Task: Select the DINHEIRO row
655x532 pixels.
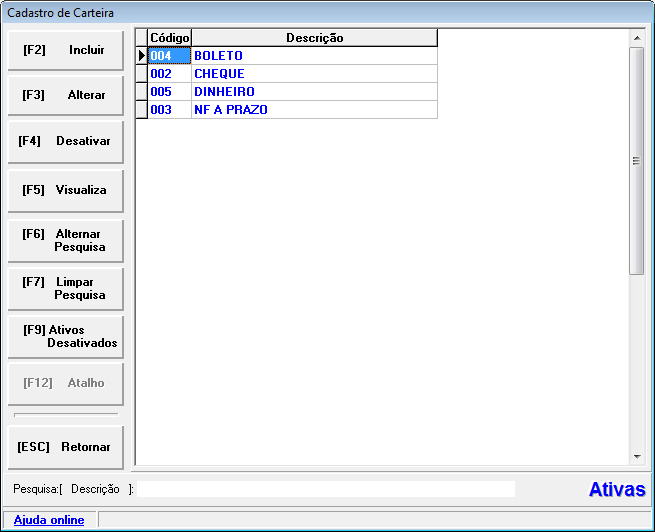Action: 314,92
